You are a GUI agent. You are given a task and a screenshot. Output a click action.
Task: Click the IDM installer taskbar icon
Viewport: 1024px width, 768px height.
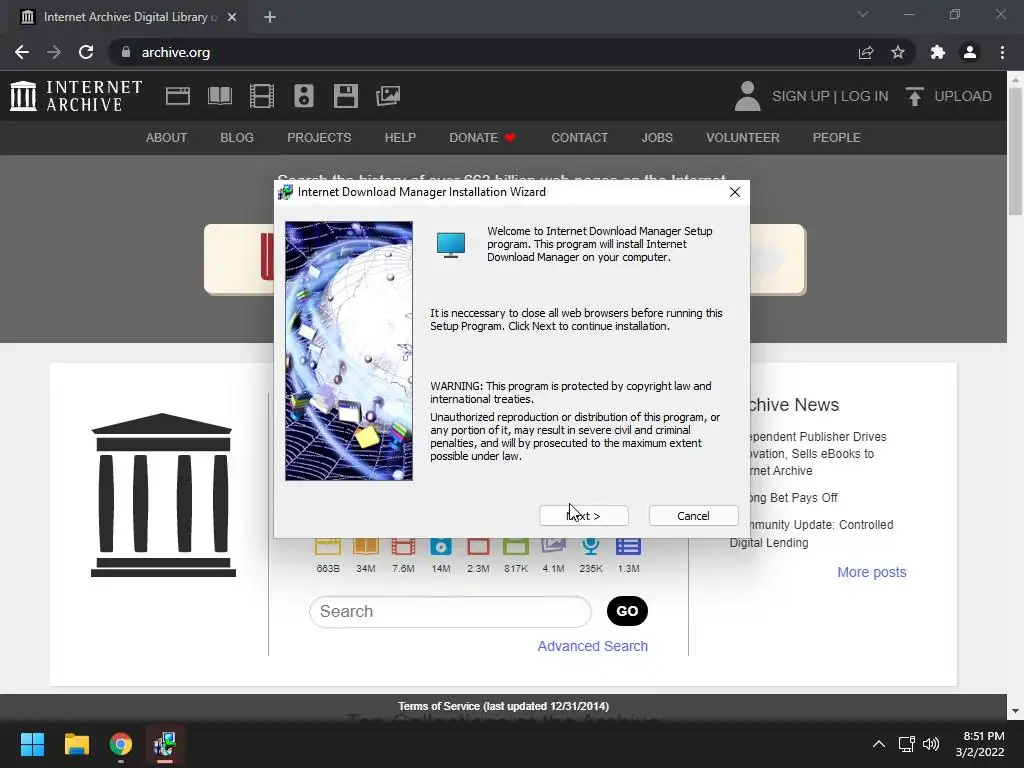pos(165,744)
